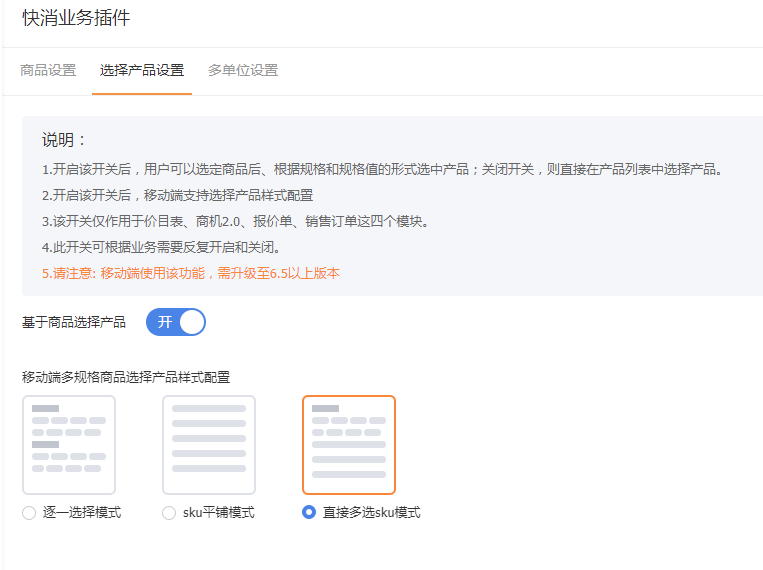Image resolution: width=763 pixels, height=570 pixels.
Task: Pick the 逐一选择模式 layout thumbnail
Action: (x=69, y=445)
